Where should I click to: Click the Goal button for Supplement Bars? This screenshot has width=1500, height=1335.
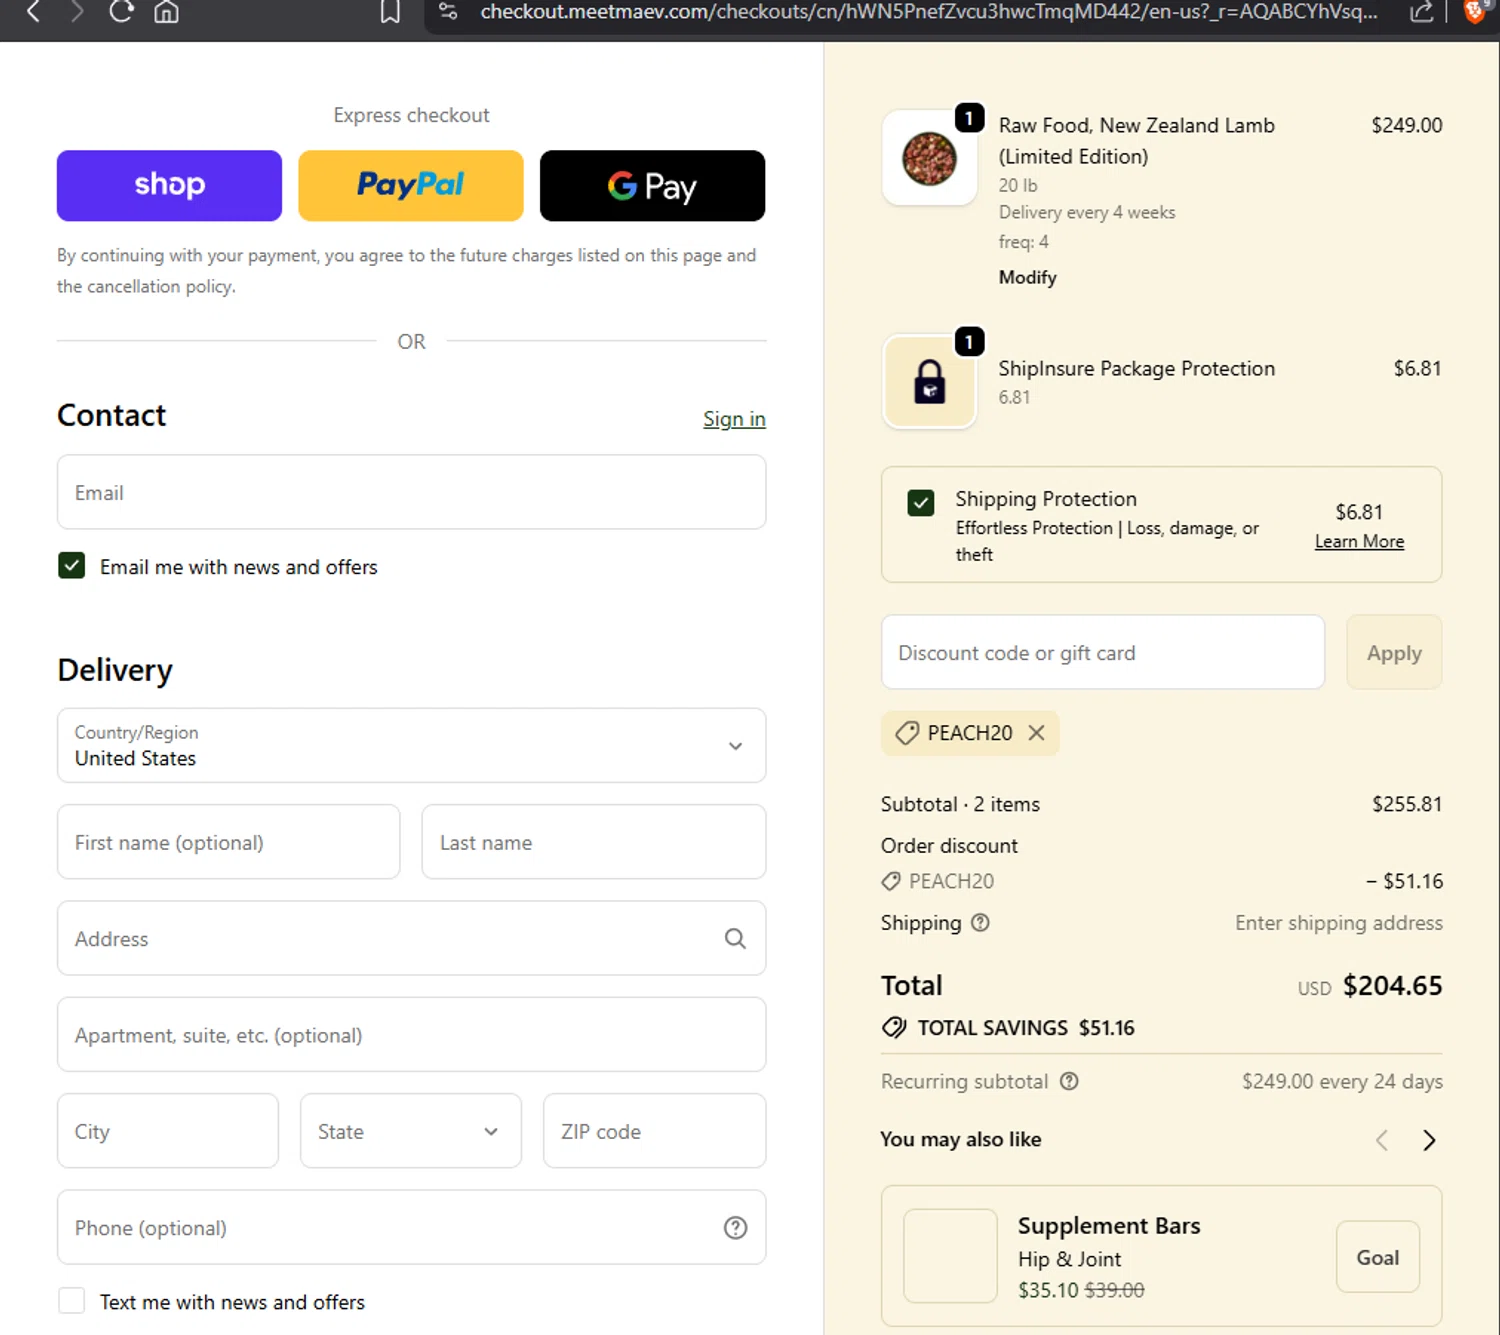click(1378, 1257)
